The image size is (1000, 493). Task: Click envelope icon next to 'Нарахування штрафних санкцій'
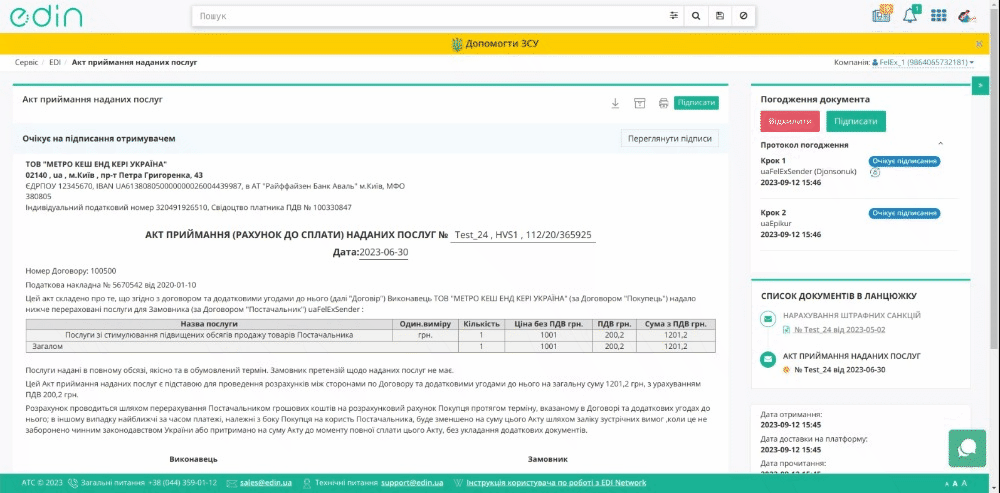click(768, 318)
